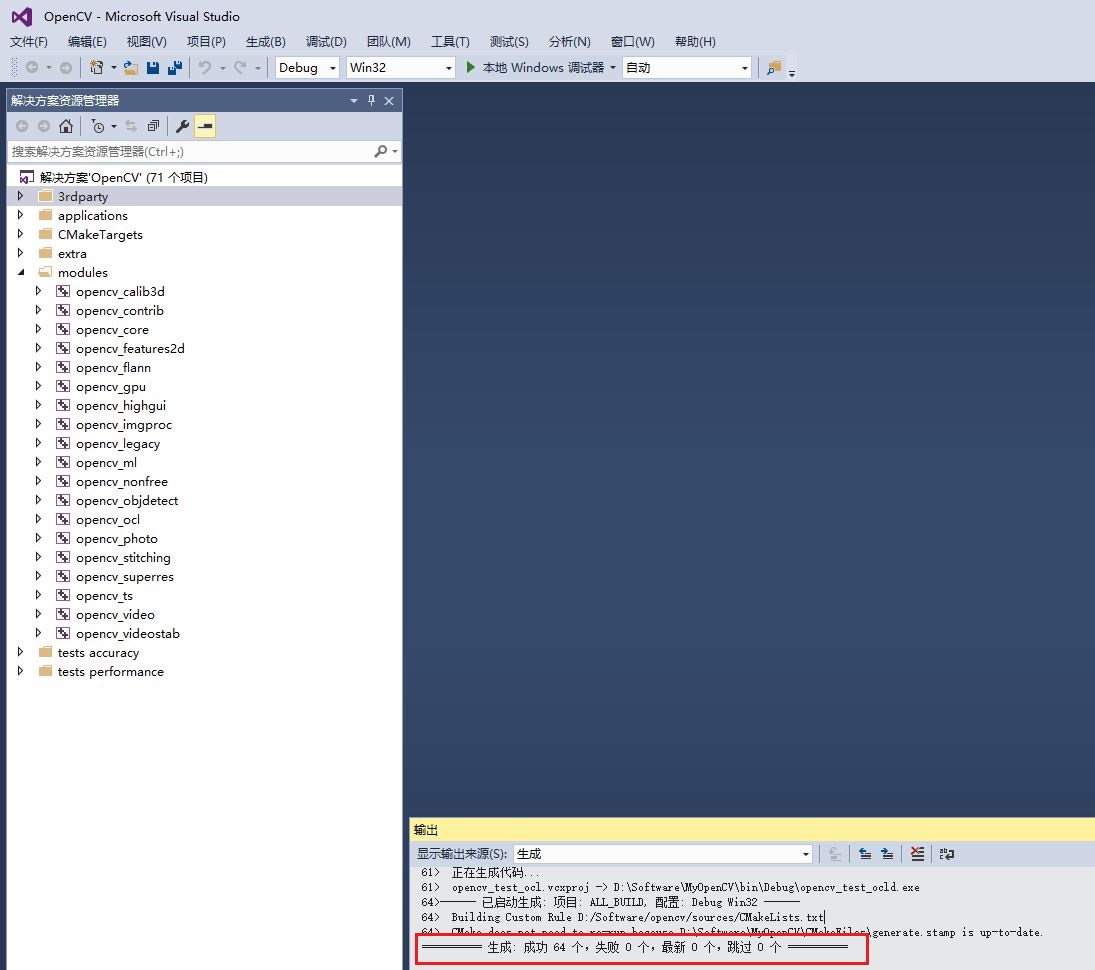Open the 调试(D) menu
The width and height of the screenshot is (1095, 970).
point(326,42)
